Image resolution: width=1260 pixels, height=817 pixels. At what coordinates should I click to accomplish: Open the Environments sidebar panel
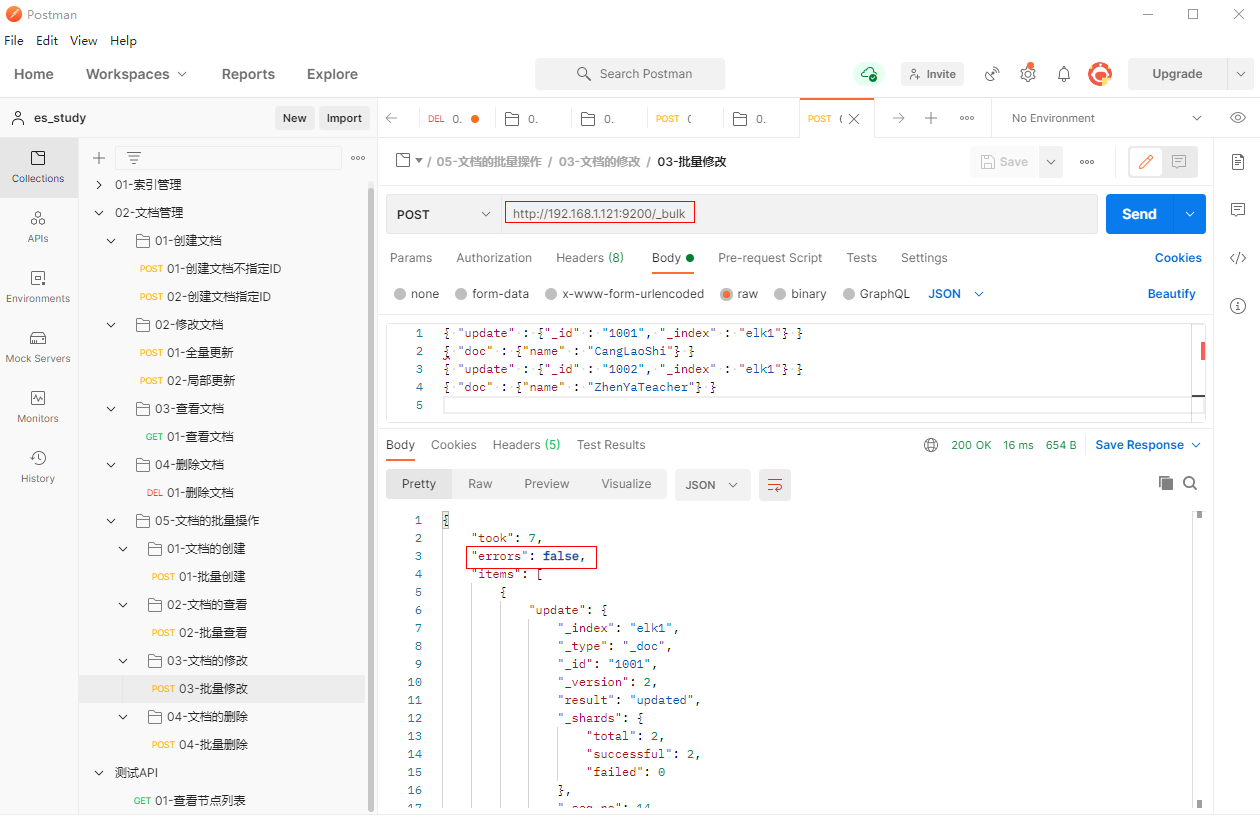pyautogui.click(x=38, y=286)
